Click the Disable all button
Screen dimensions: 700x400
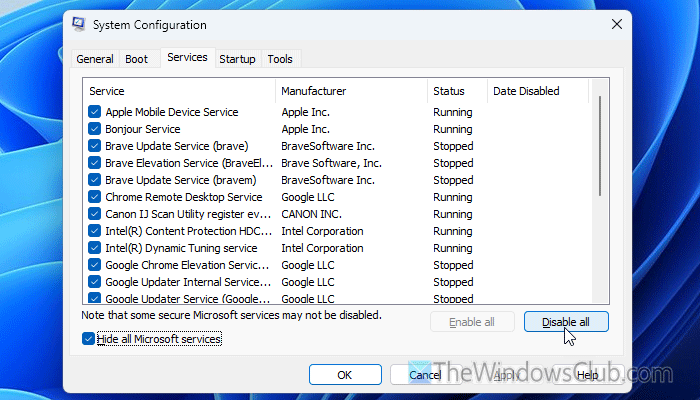point(566,322)
